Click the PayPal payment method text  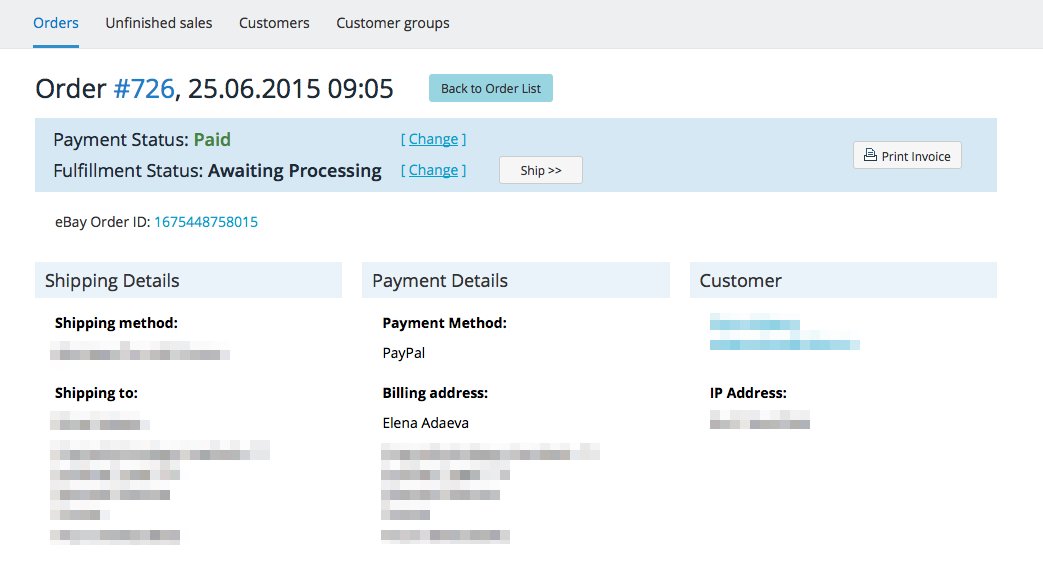pos(404,353)
